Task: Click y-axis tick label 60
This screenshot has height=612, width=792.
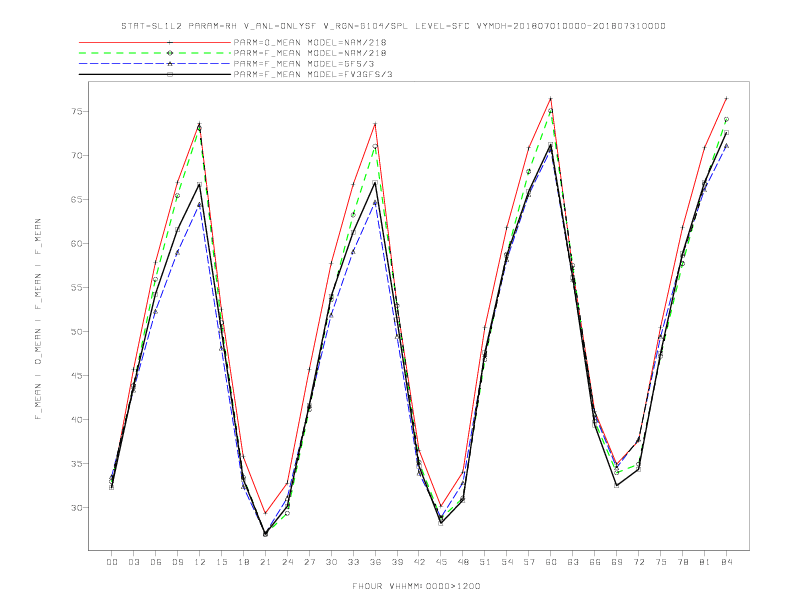Action: pos(75,243)
